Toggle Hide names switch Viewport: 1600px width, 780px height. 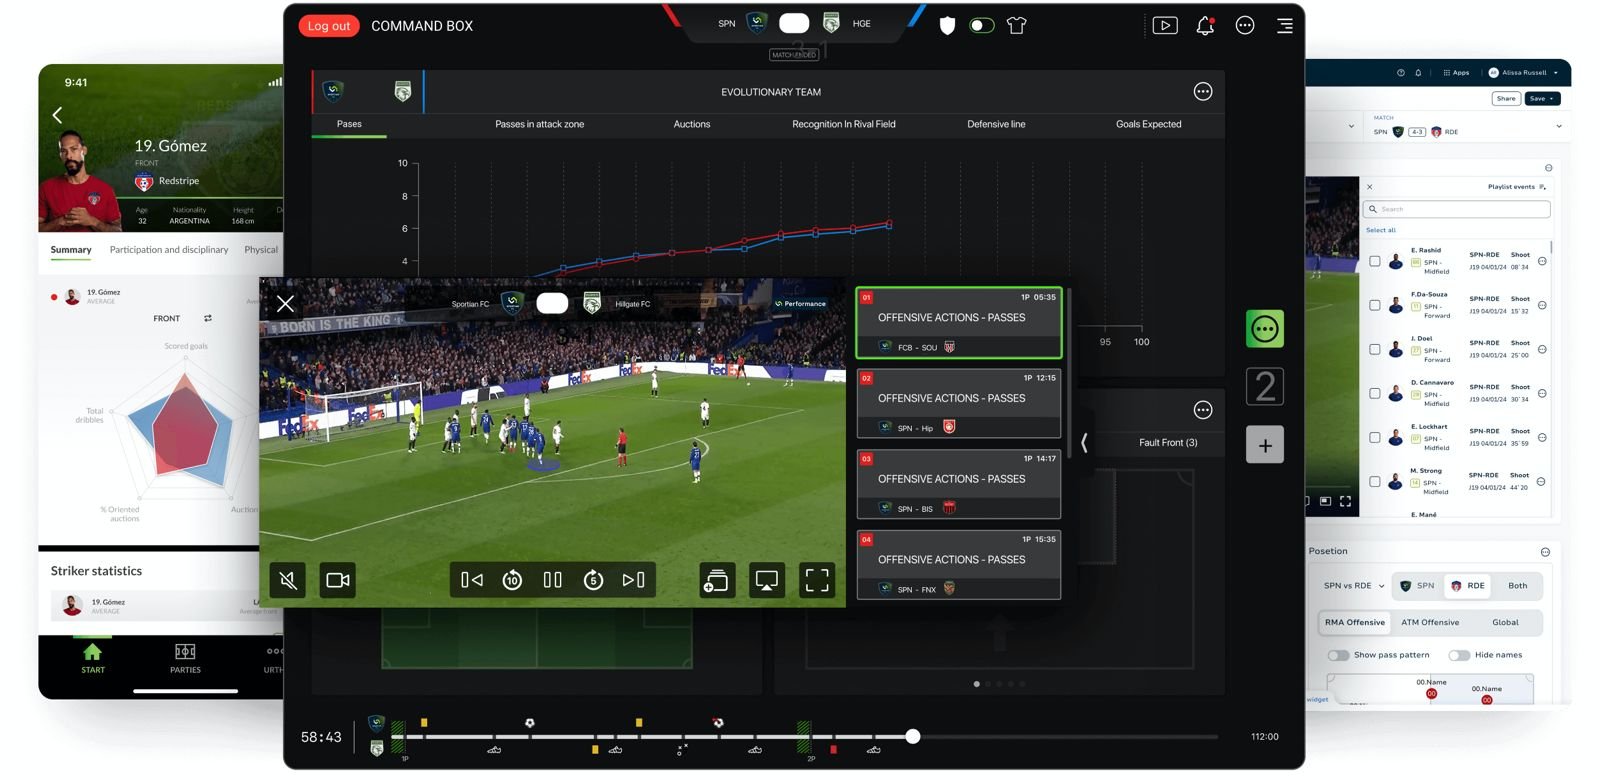(x=1459, y=655)
